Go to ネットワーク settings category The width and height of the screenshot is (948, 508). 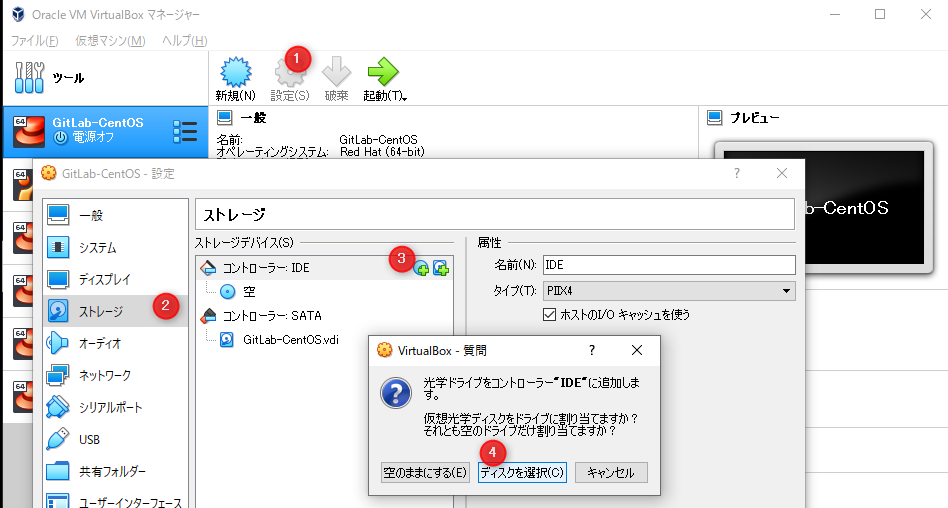pos(115,376)
